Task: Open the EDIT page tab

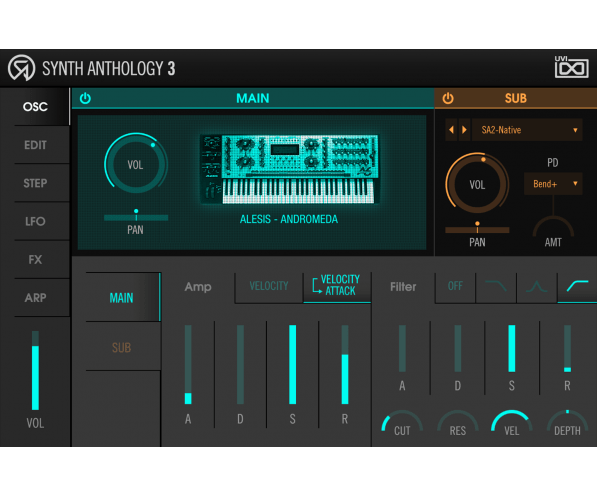Action: point(35,145)
